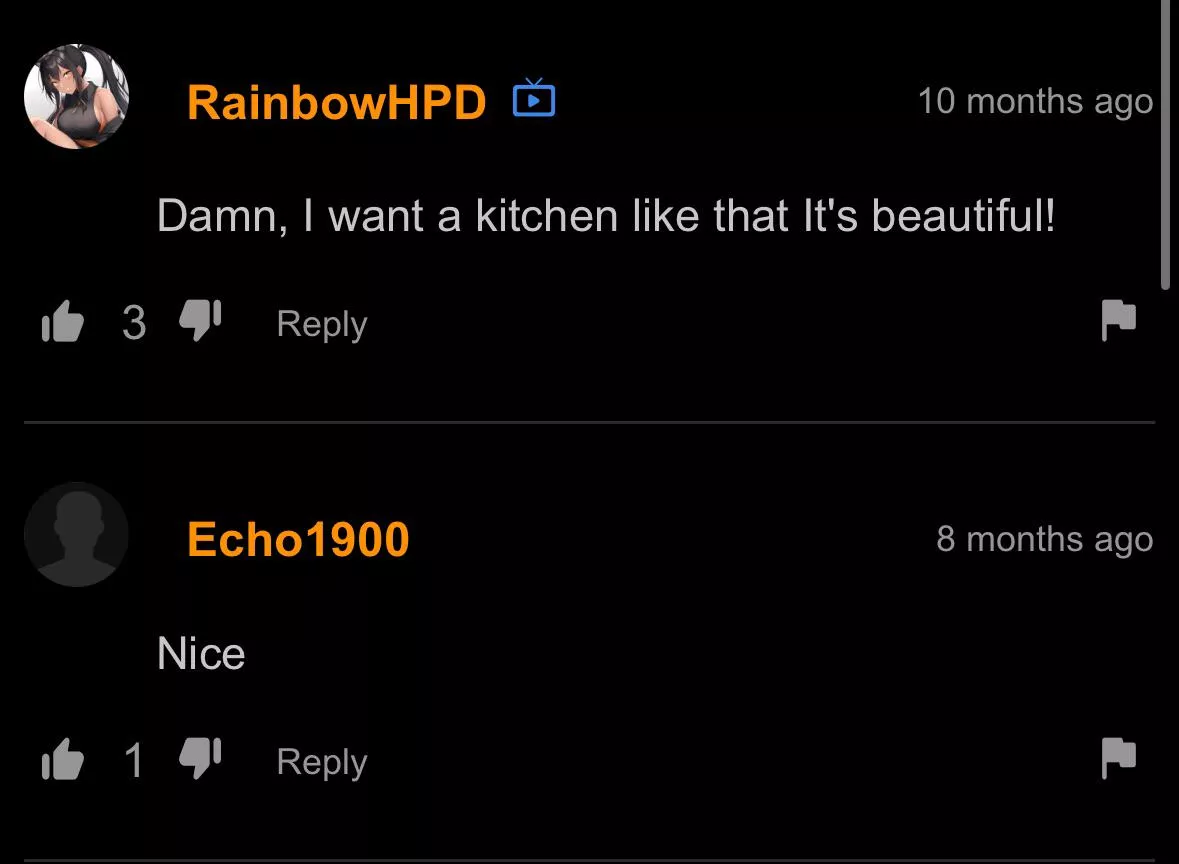Viewport: 1179px width, 864px height.
Task: Click the blue TV badge beside RainbowHPD
Action: 534,98
